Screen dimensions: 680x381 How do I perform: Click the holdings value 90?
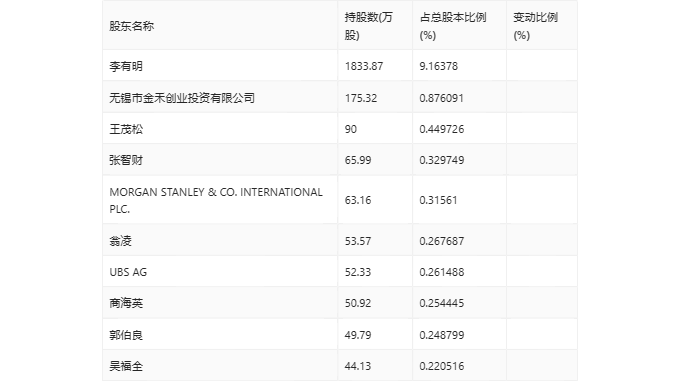pyautogui.click(x=351, y=129)
